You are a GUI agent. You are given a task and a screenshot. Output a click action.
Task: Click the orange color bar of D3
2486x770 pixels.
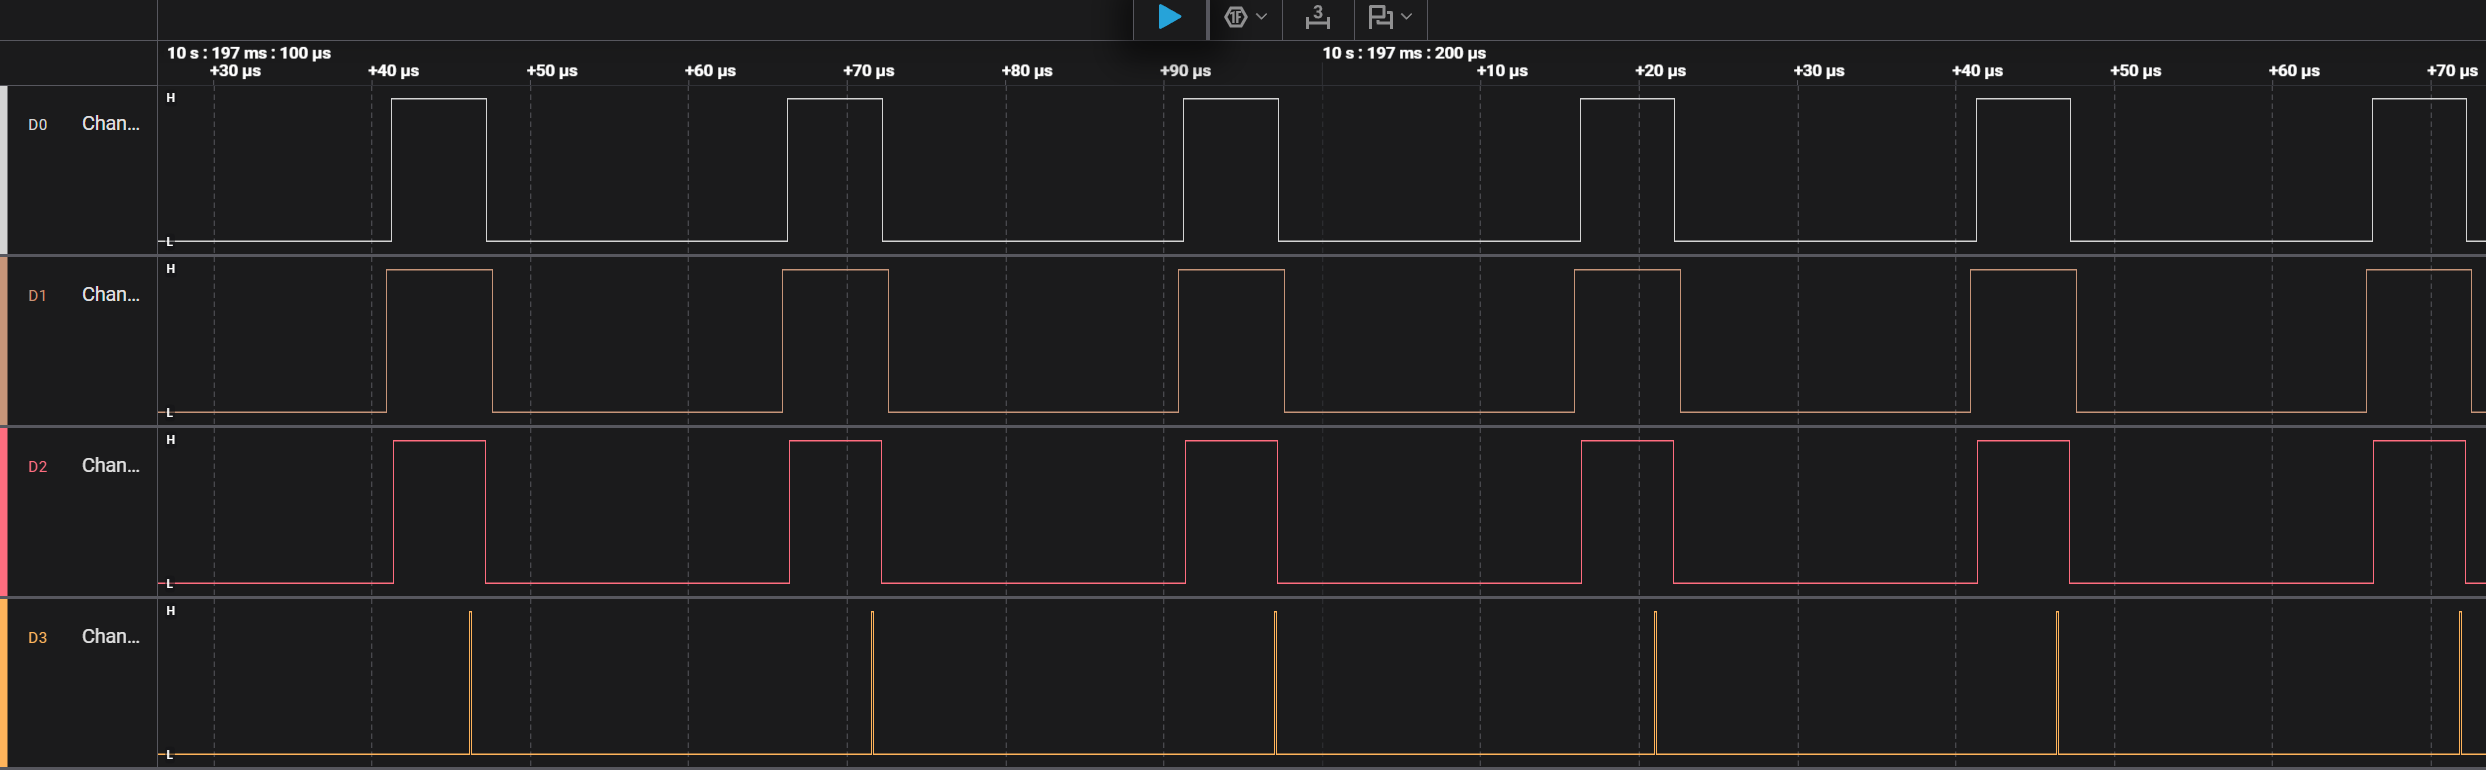[4, 683]
